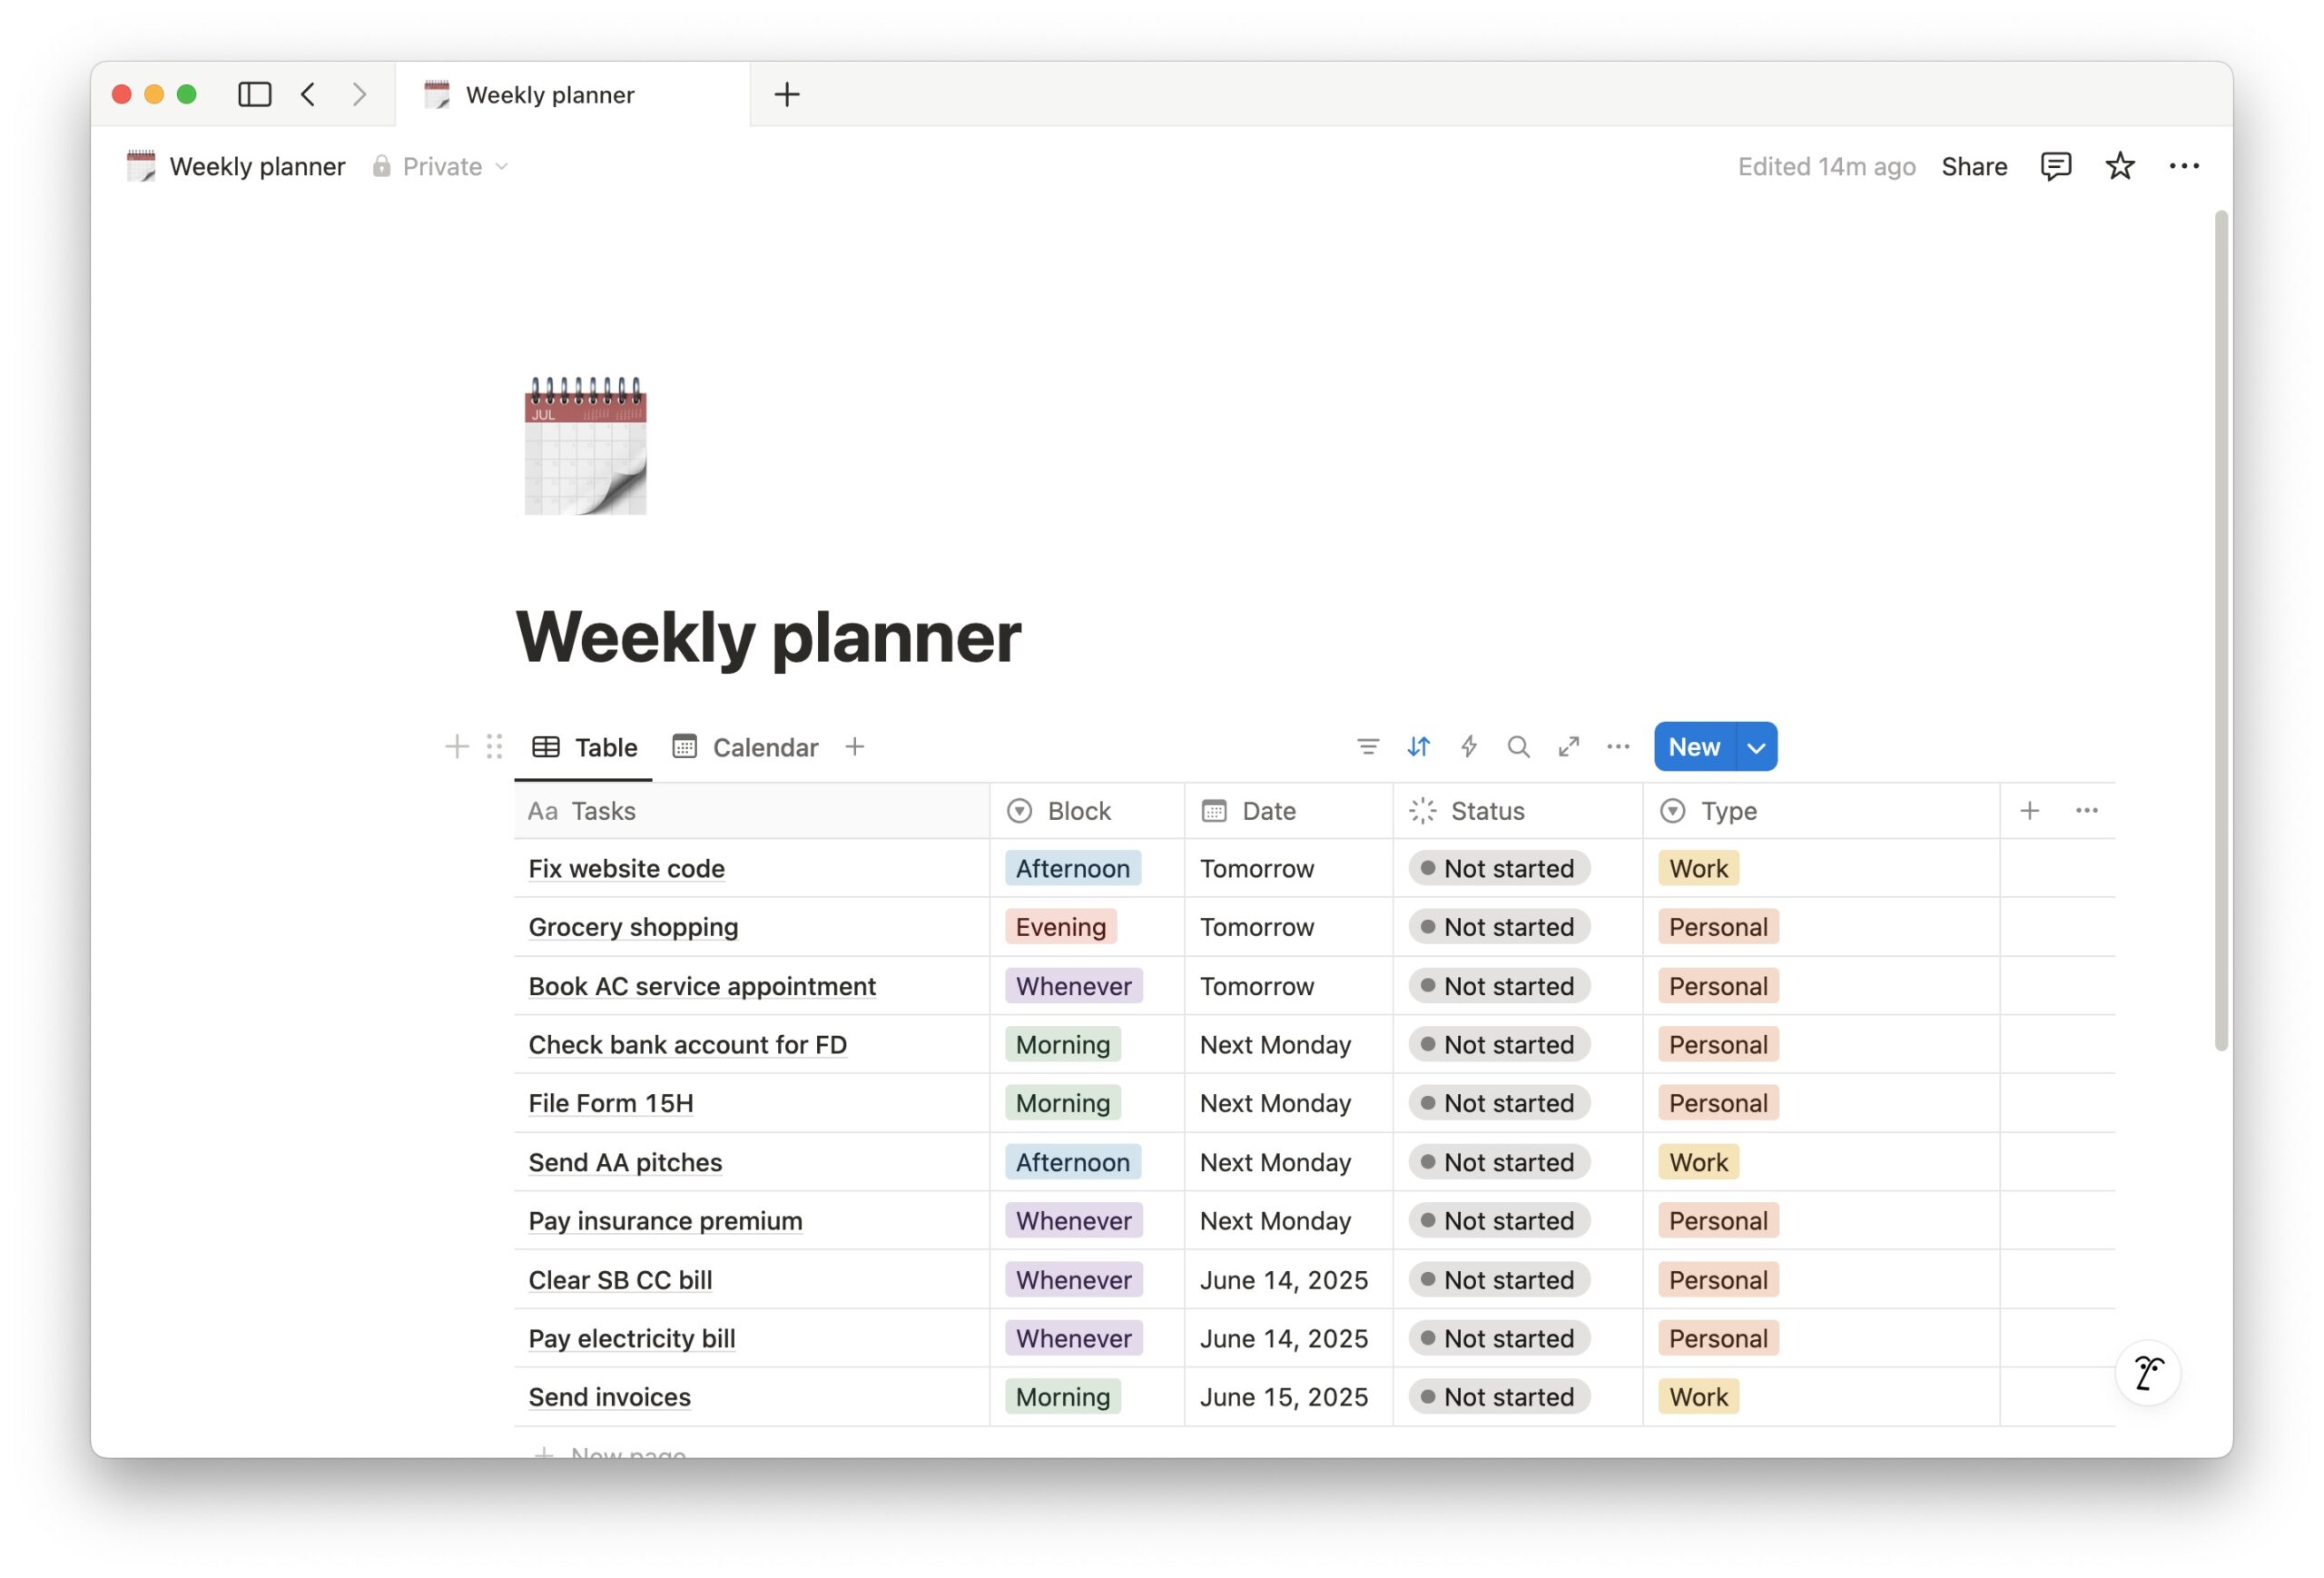
Task: Open the Private sharing dropdown
Action: 441,166
